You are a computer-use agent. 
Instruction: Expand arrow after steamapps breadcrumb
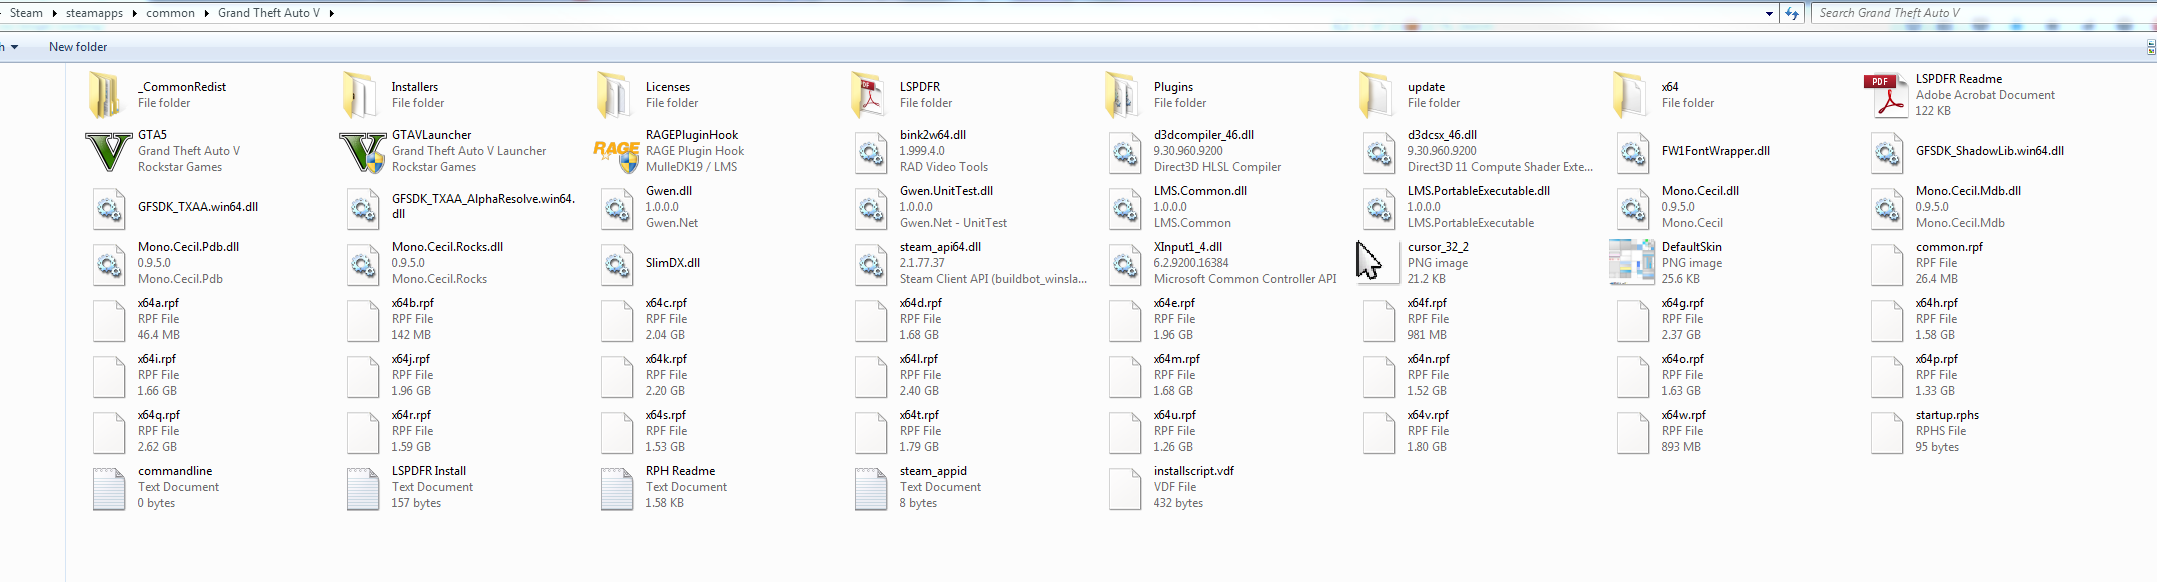click(x=134, y=13)
